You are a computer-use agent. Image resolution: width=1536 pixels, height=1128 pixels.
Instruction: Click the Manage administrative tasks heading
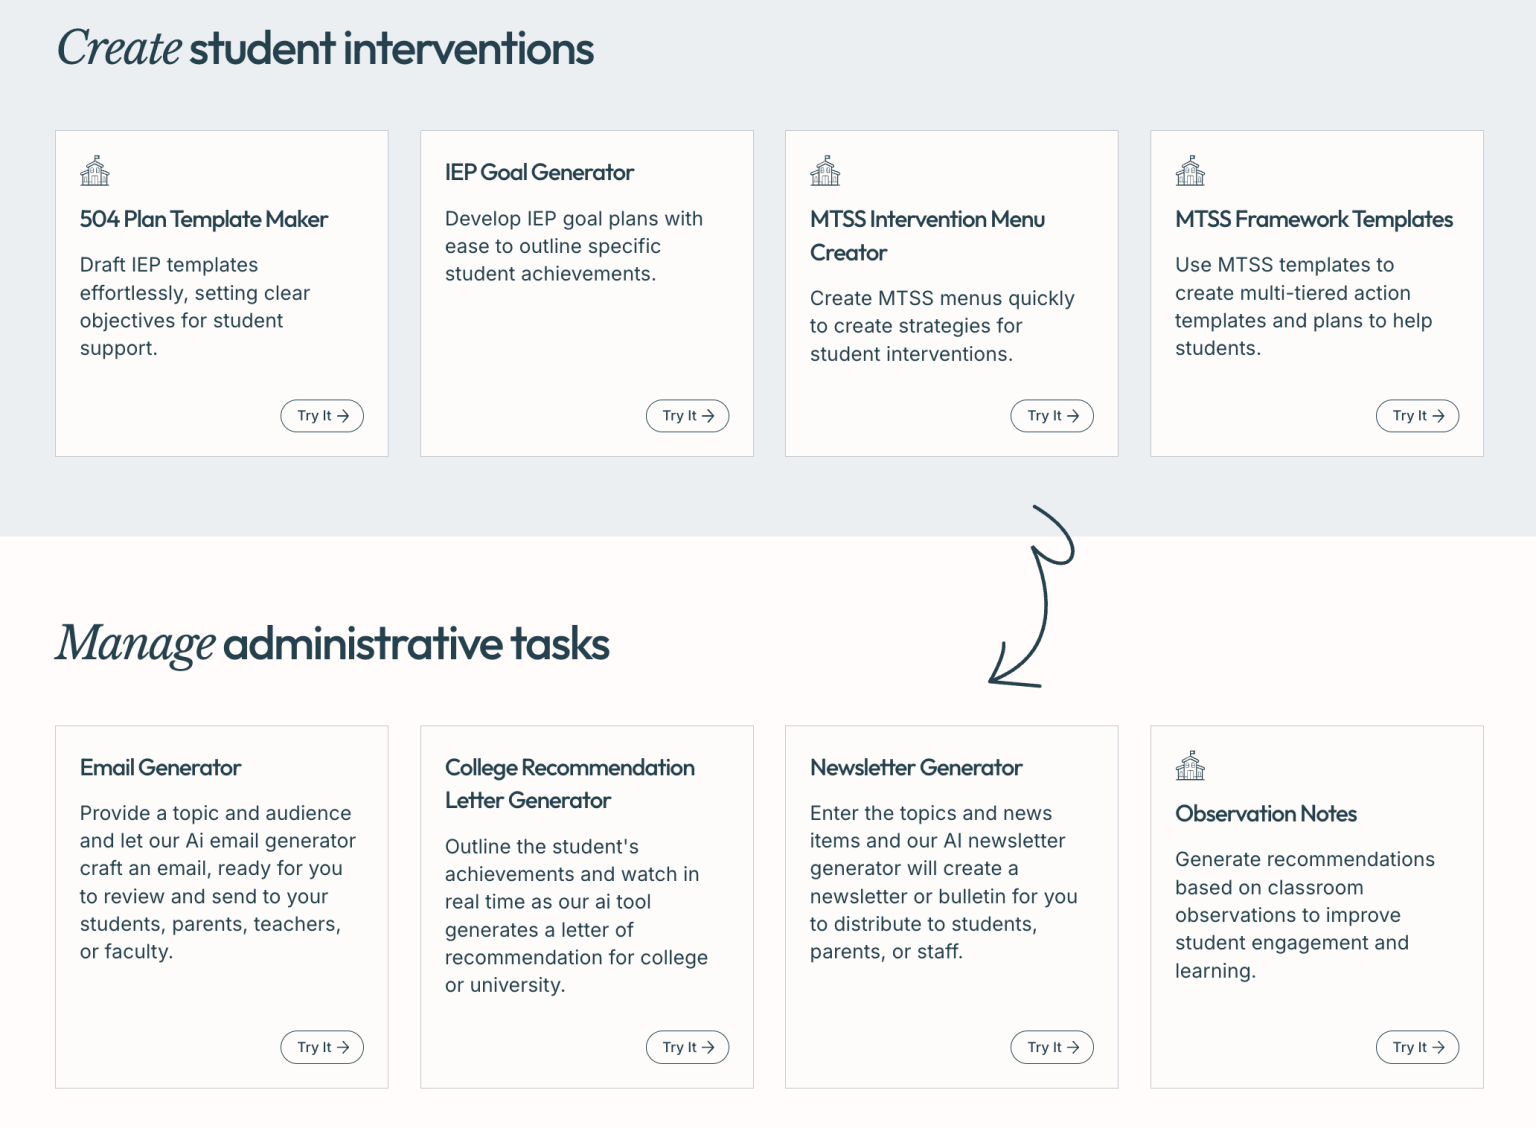pyautogui.click(x=333, y=644)
